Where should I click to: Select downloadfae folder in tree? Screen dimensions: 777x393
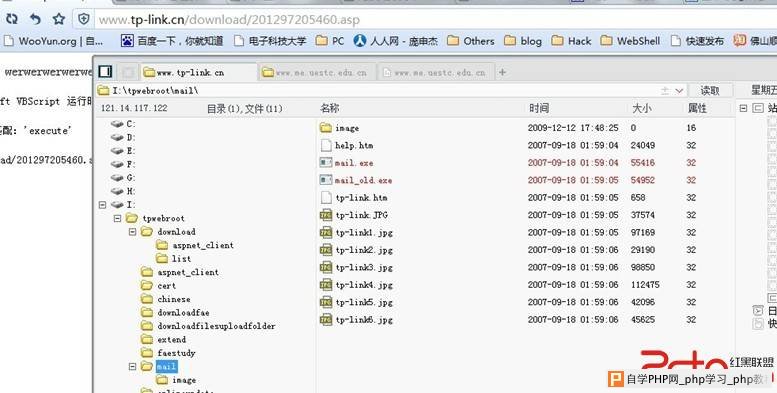(175, 313)
